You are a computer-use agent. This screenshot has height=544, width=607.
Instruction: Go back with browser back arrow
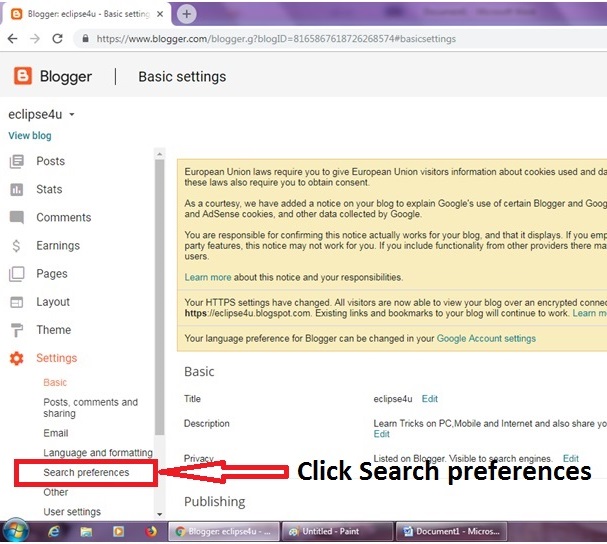pyautogui.click(x=13, y=38)
